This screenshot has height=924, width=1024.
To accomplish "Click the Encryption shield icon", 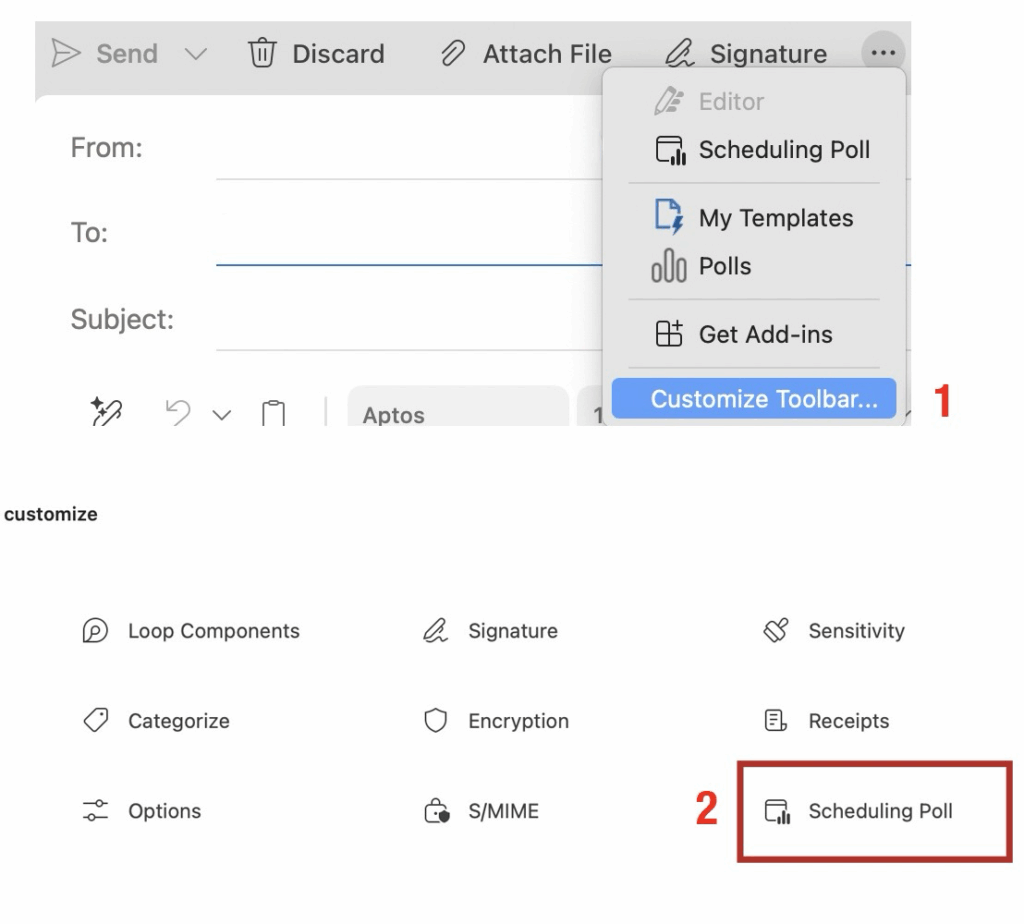I will click(x=436, y=721).
